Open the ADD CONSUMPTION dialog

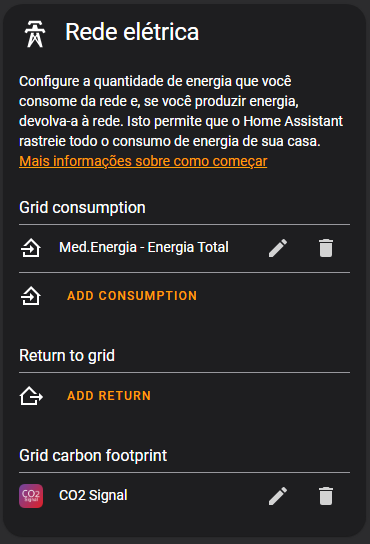132,296
